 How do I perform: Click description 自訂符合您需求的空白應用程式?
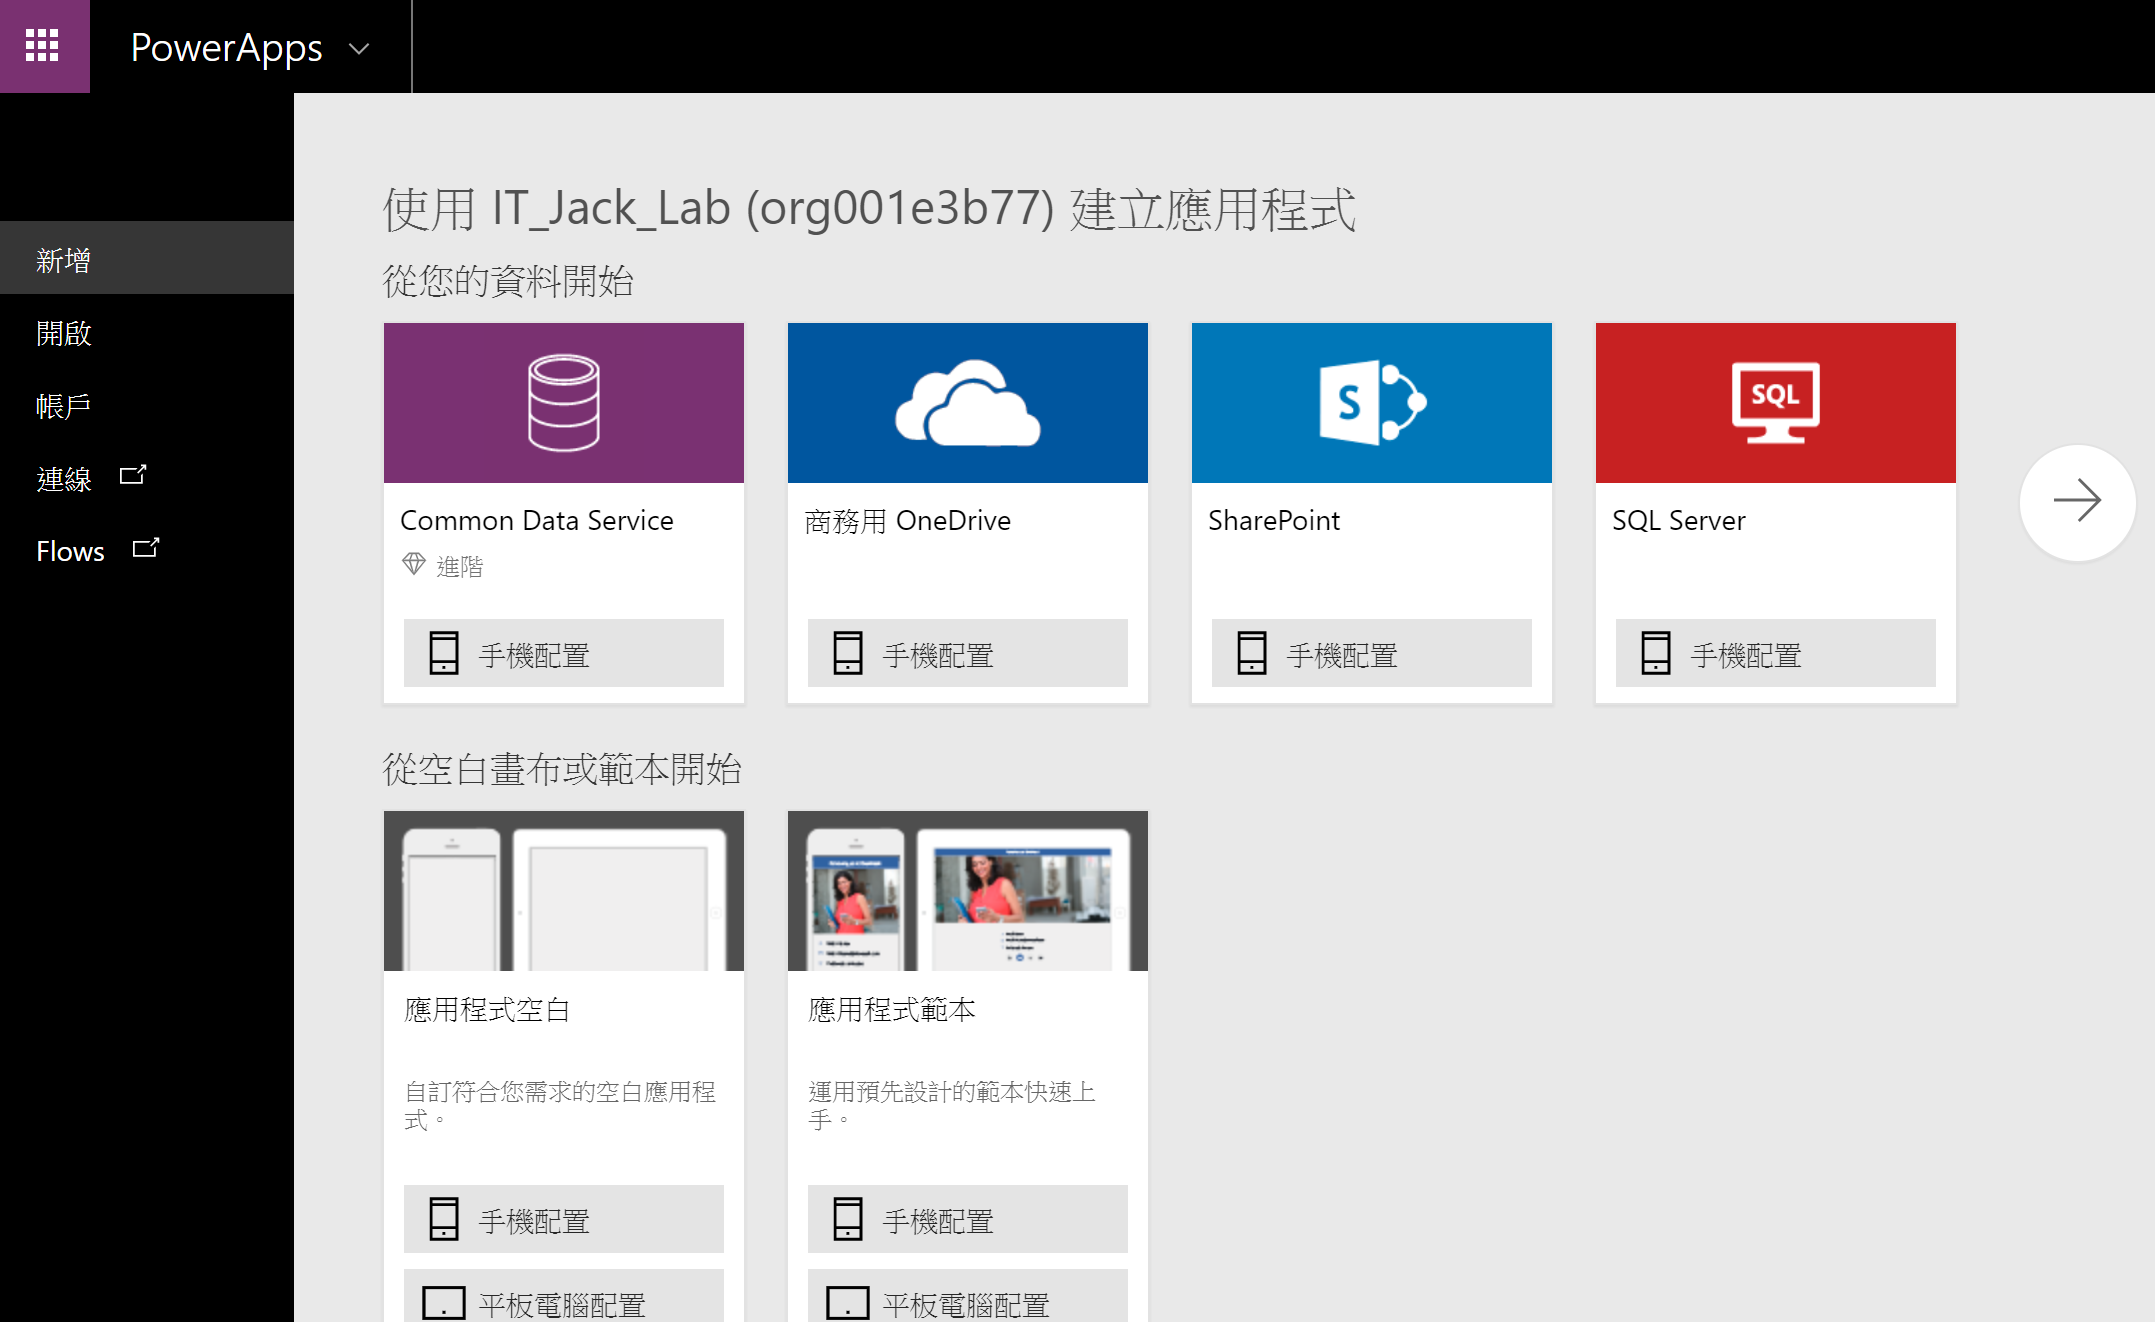click(561, 1105)
